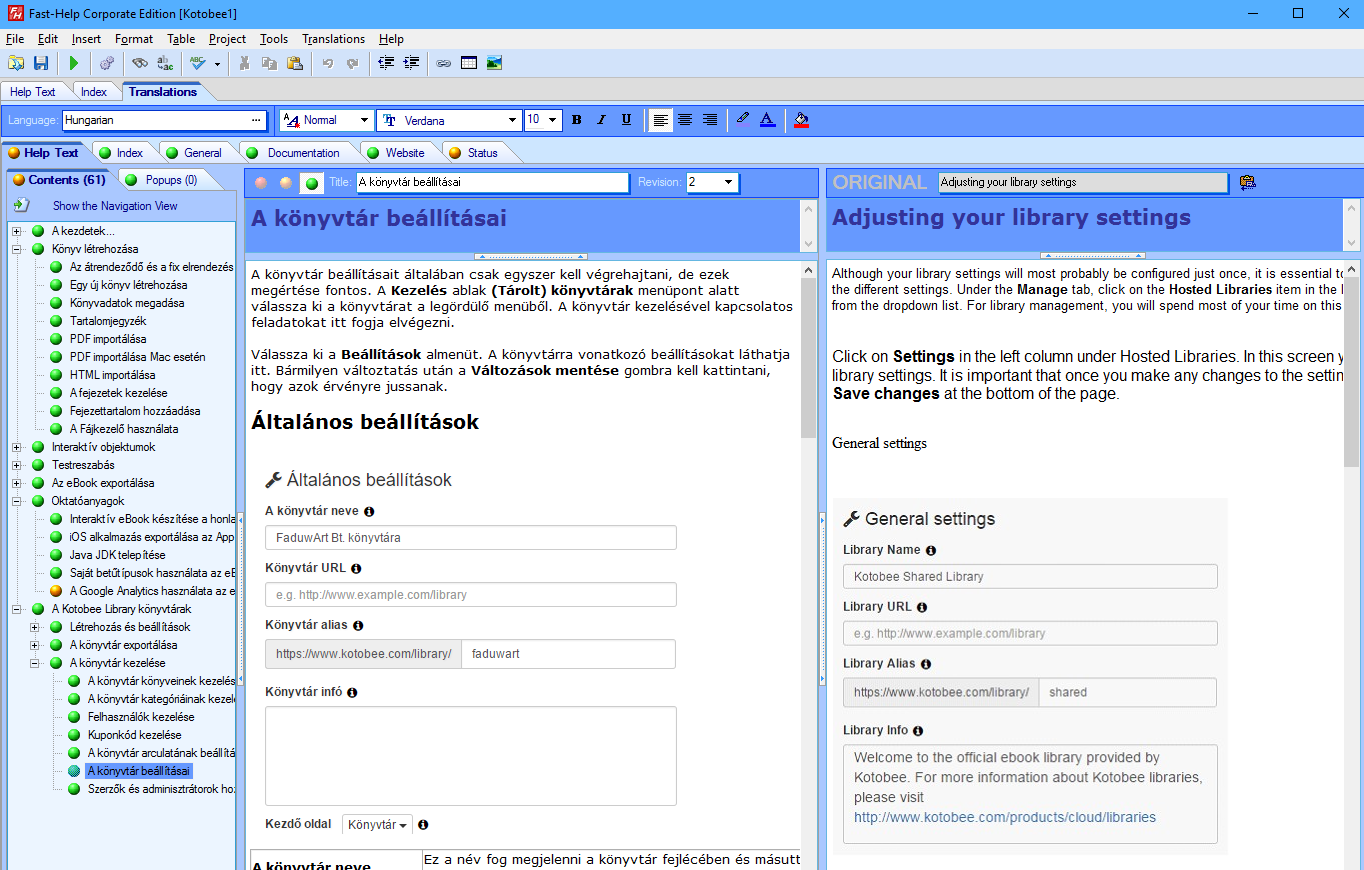Pick the highlighter color tool
The height and width of the screenshot is (870, 1364).
pyautogui.click(x=742, y=120)
